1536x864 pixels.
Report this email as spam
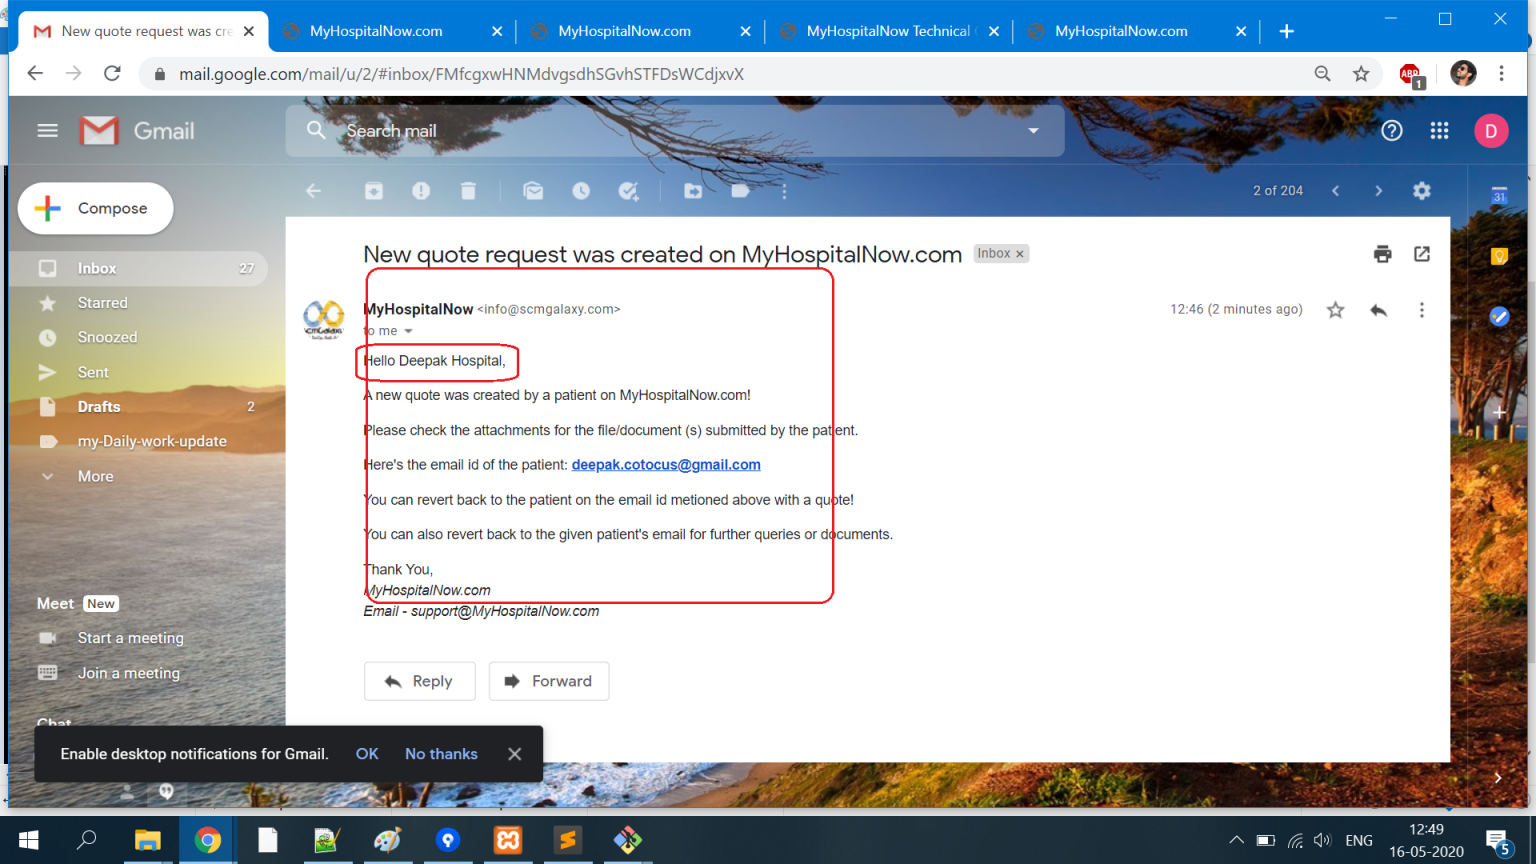tap(421, 191)
